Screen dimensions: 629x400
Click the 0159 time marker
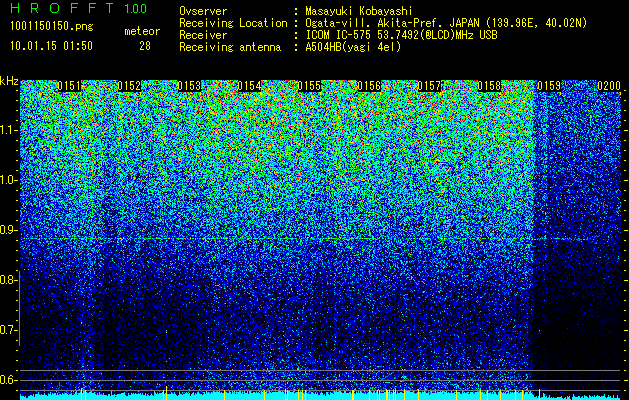click(x=549, y=86)
